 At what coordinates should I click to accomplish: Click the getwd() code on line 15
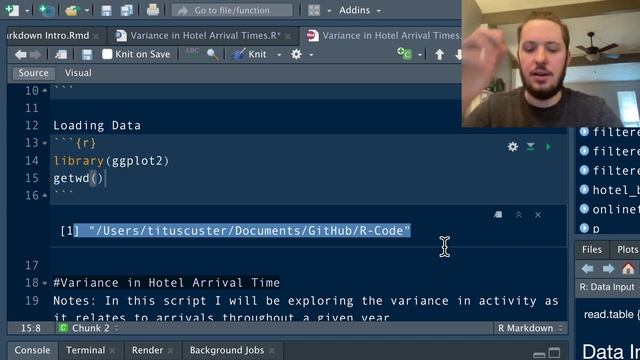78,178
